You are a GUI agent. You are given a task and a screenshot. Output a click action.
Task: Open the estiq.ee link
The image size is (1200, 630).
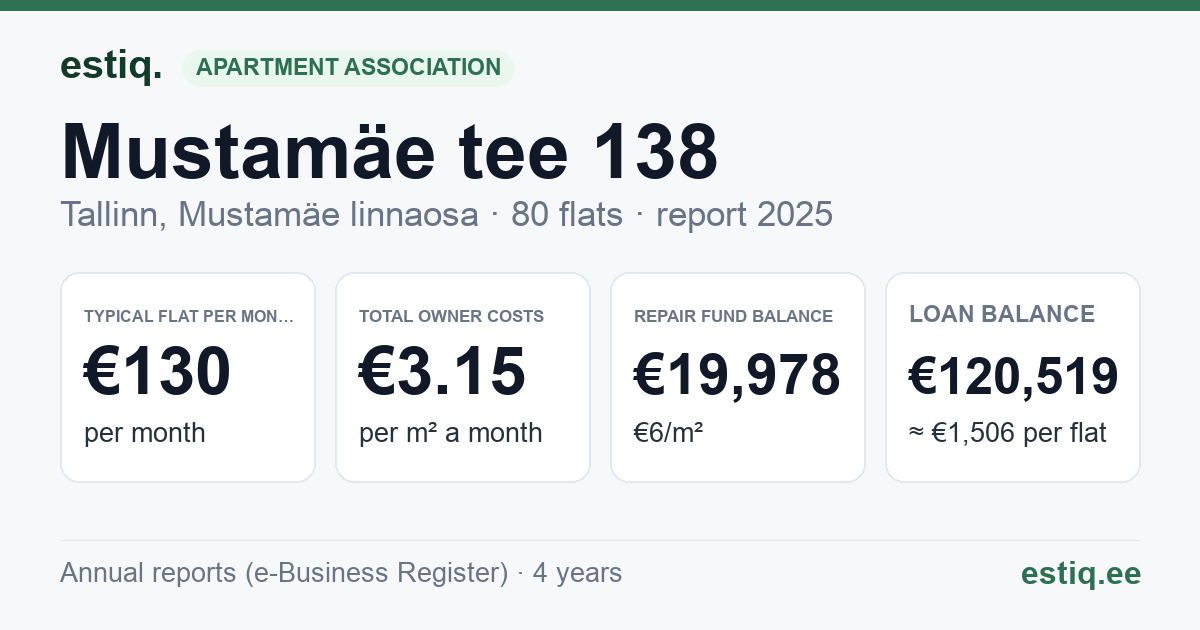tap(1080, 573)
